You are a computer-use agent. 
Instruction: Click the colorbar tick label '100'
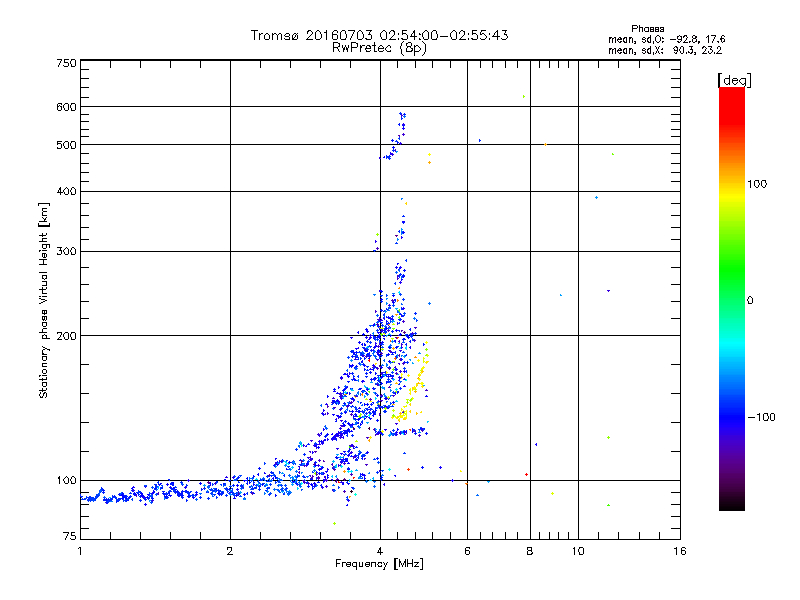pyautogui.click(x=757, y=184)
